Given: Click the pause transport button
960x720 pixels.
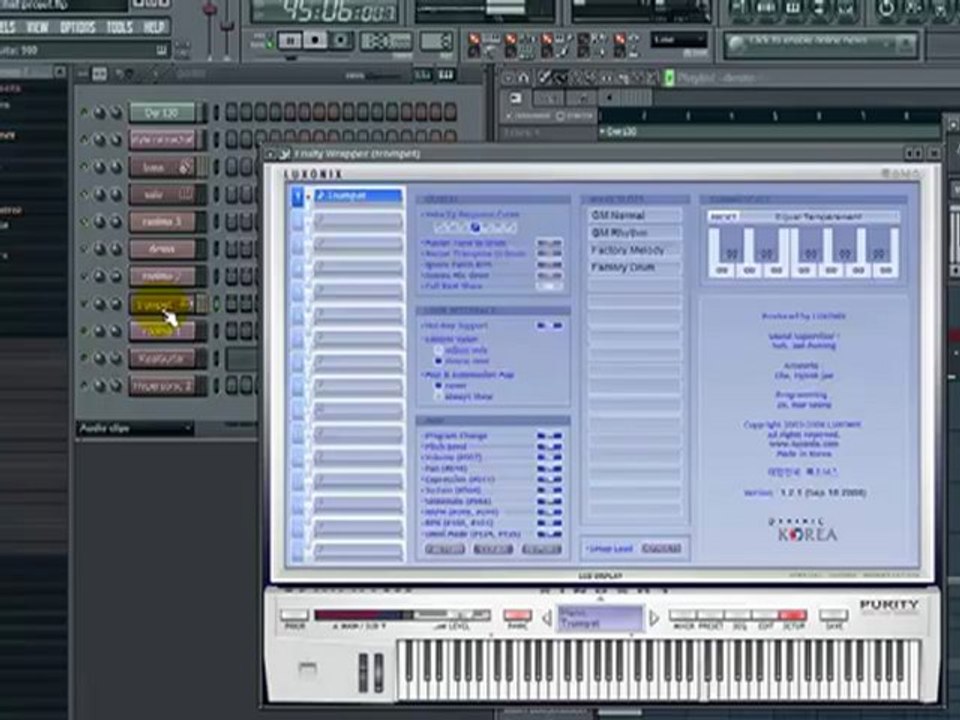Looking at the screenshot, I should (x=290, y=40).
